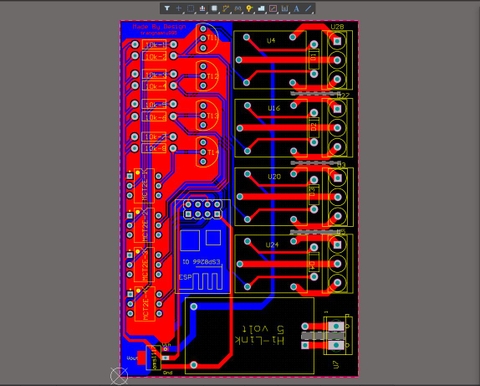Select the U16 relay designator
This screenshot has width=480, height=386.
pyautogui.click(x=274, y=108)
